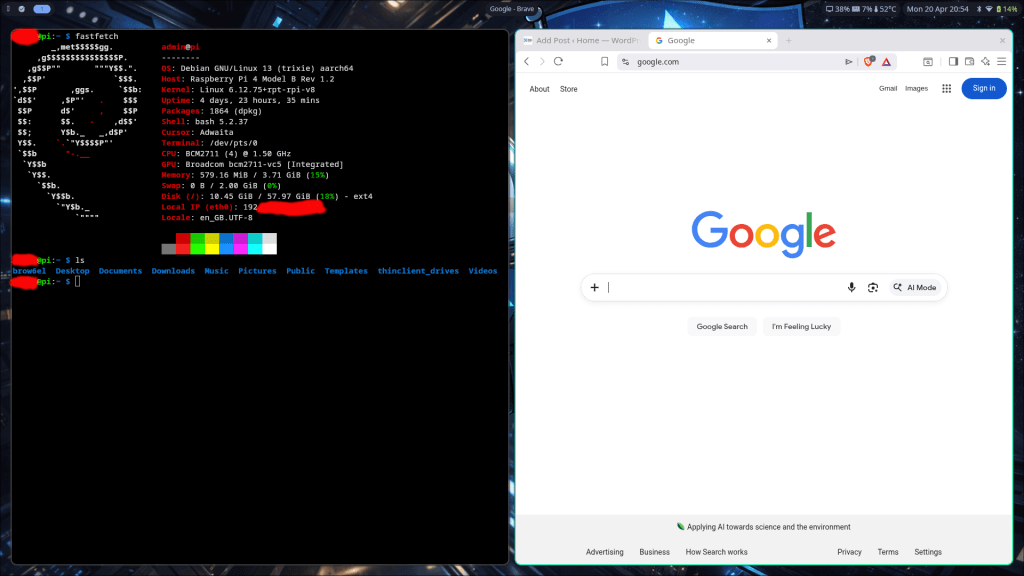View site information in address bar
The height and width of the screenshot is (576, 1024).
click(625, 61)
